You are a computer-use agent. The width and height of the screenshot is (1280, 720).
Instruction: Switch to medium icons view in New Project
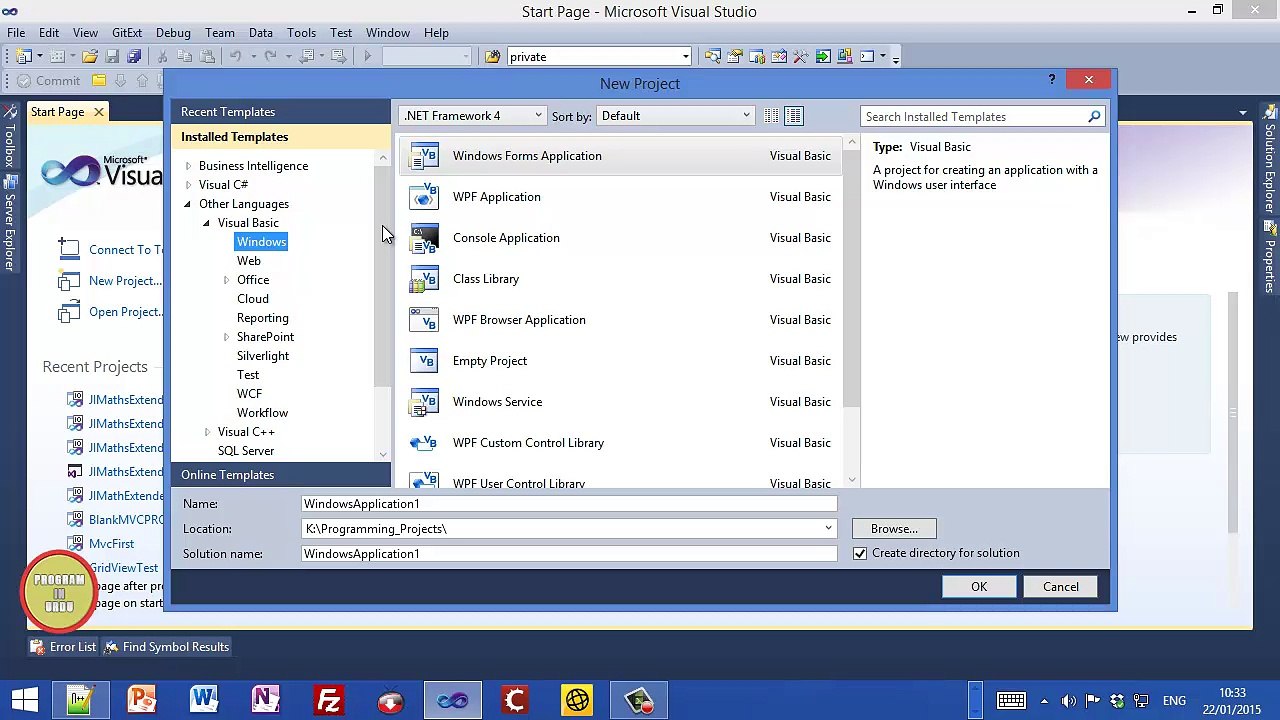(794, 116)
